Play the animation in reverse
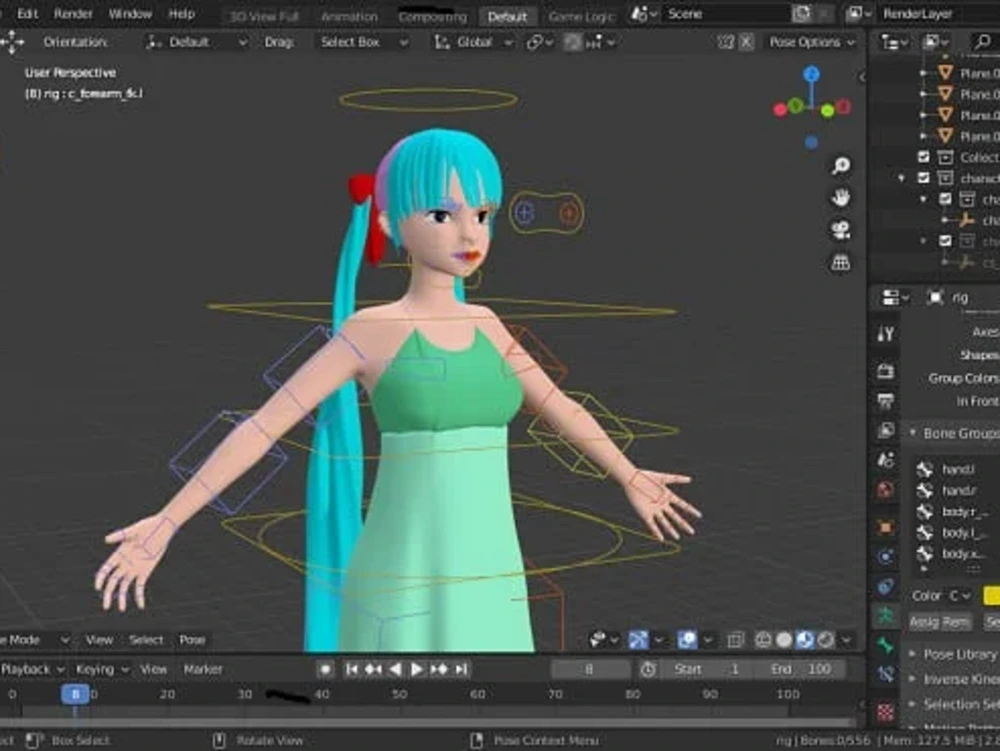1000x751 pixels. click(395, 669)
